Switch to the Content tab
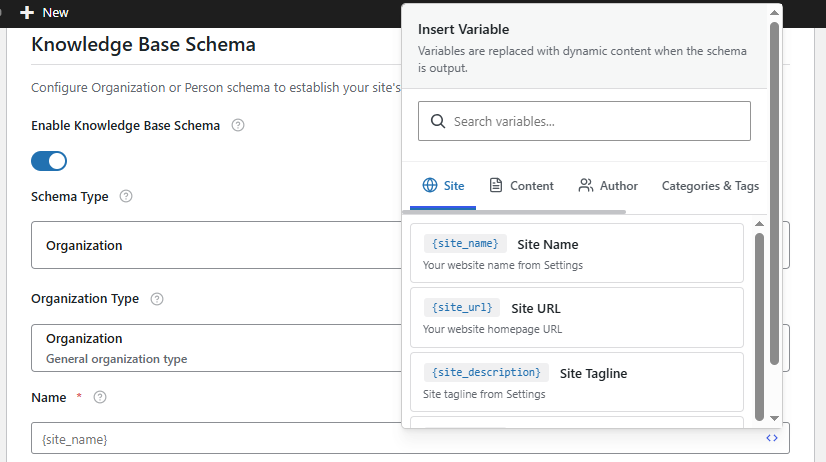Viewport: 826px width, 462px height. tap(521, 186)
